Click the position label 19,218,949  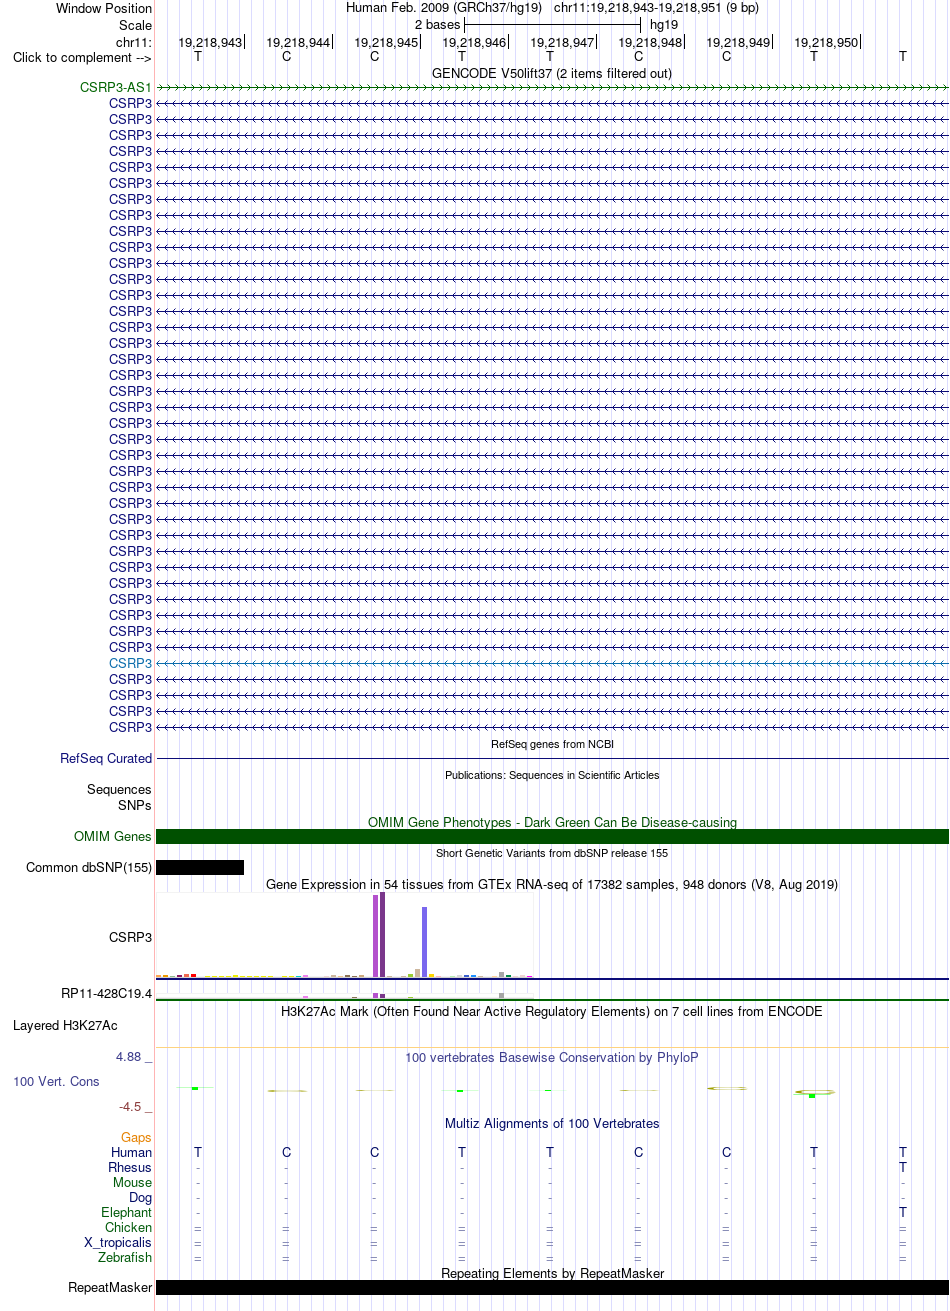pyautogui.click(x=738, y=43)
